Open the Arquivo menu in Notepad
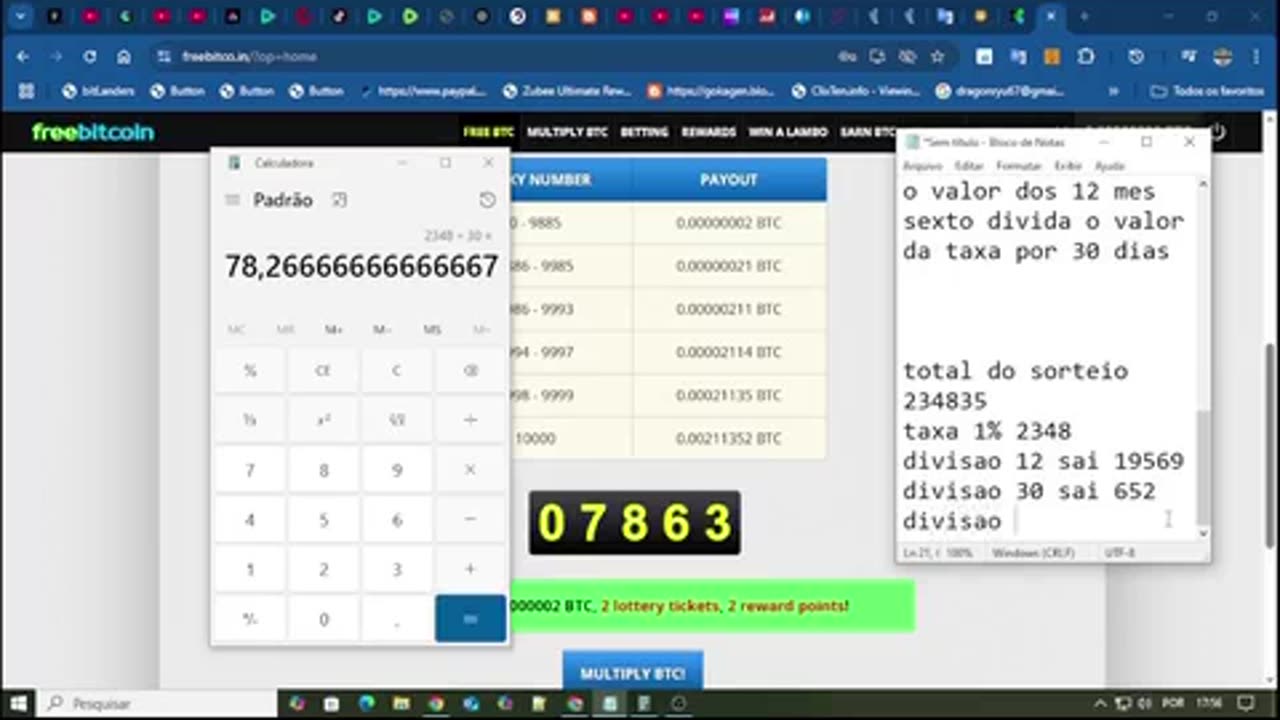 tap(923, 166)
